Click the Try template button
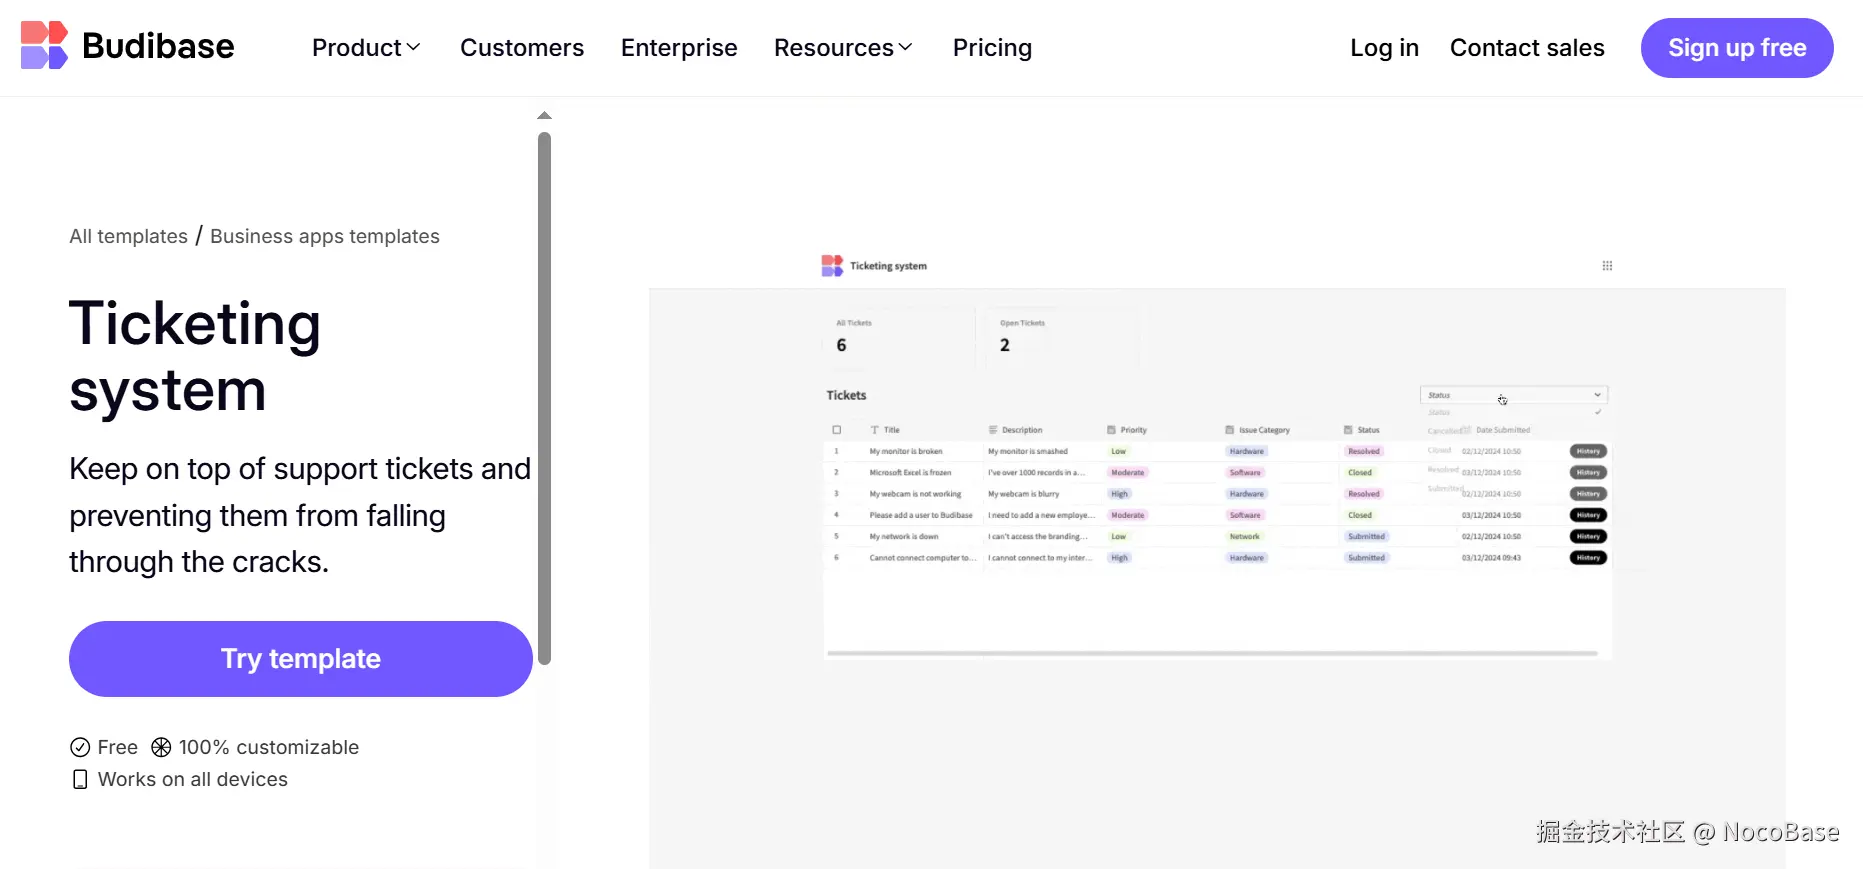 300,659
